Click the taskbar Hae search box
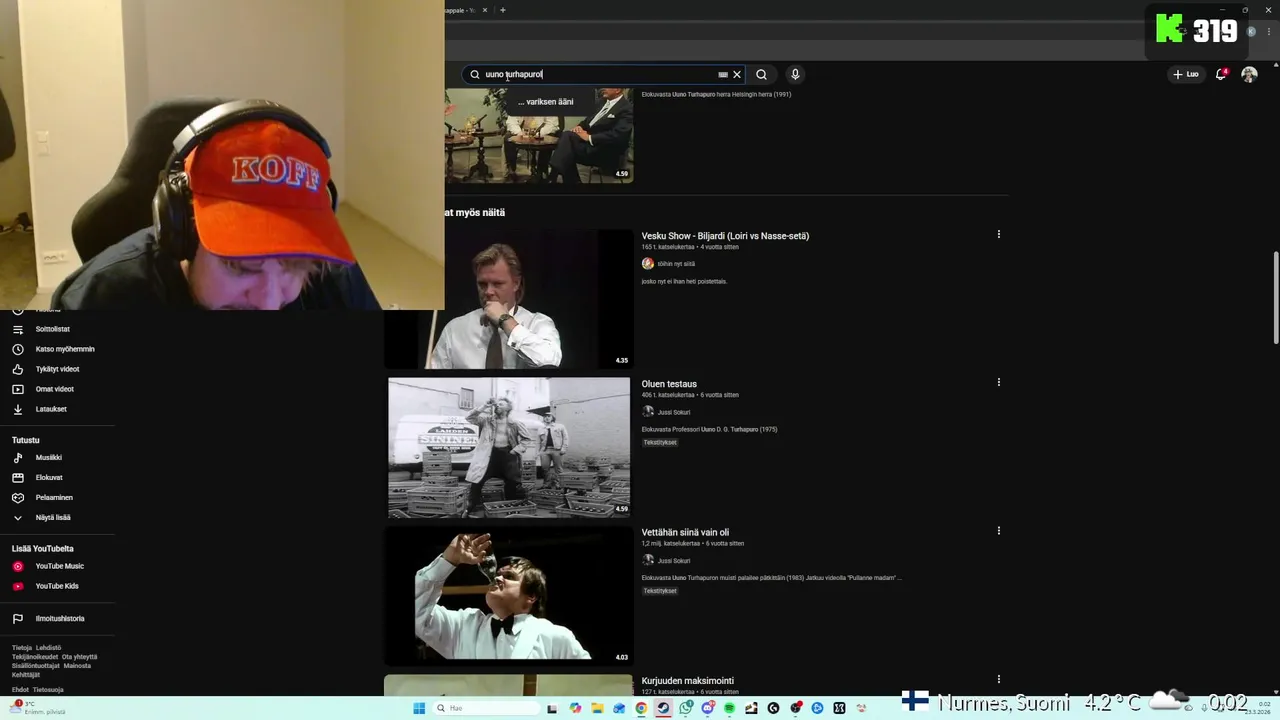Screen dimensions: 1280x720 point(485,708)
